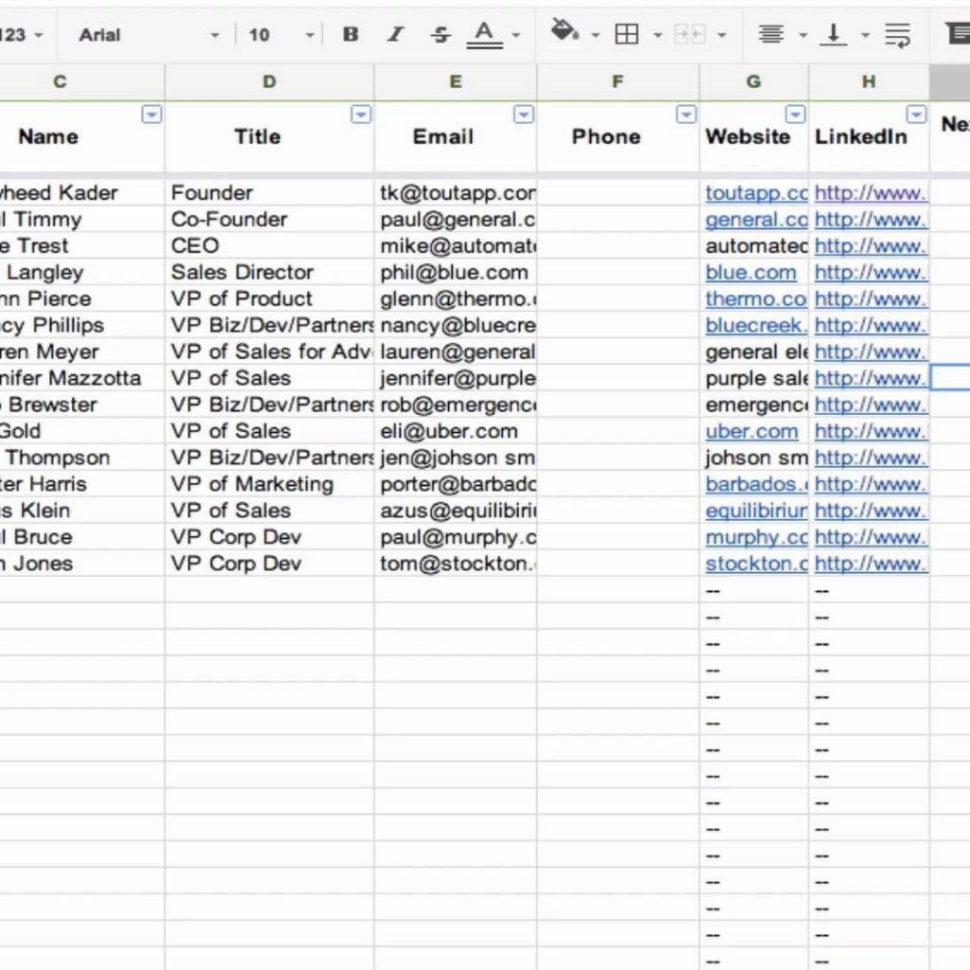The image size is (970, 970).
Task: Open the blue.com website link
Action: pos(752,272)
